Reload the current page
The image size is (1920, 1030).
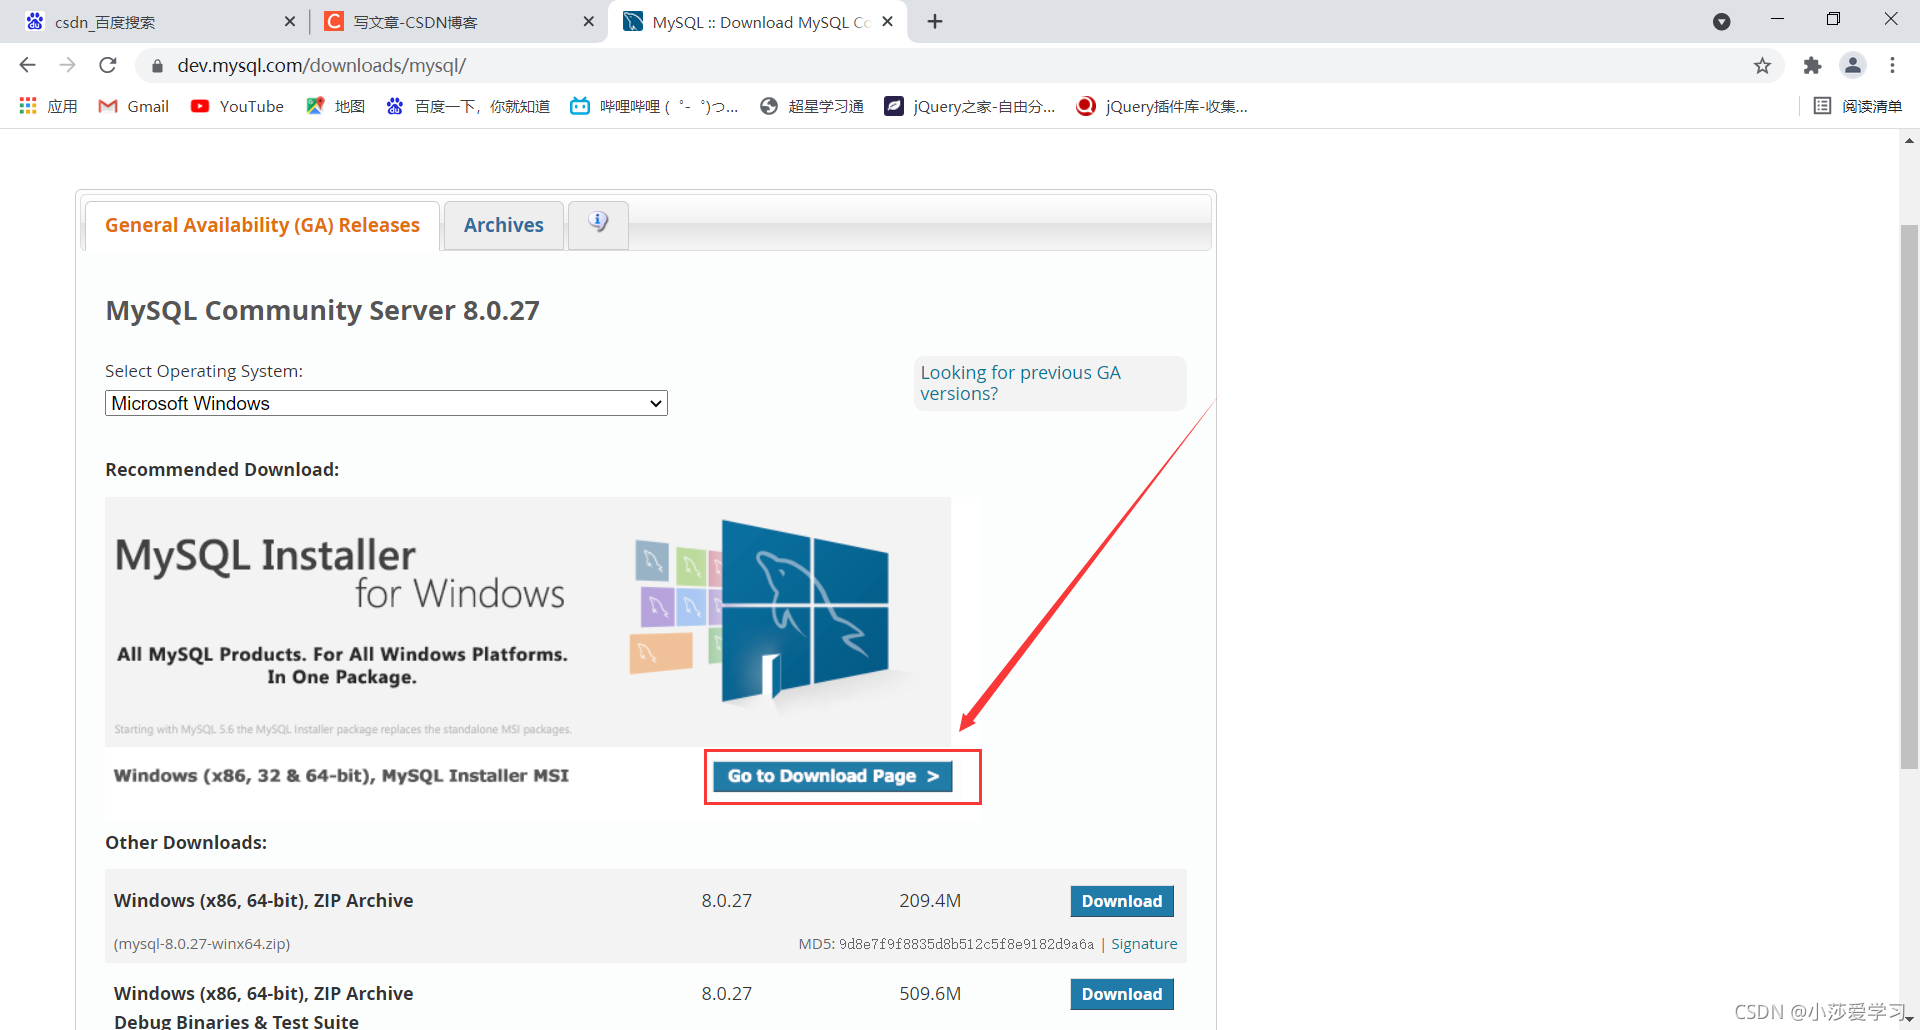tap(108, 65)
